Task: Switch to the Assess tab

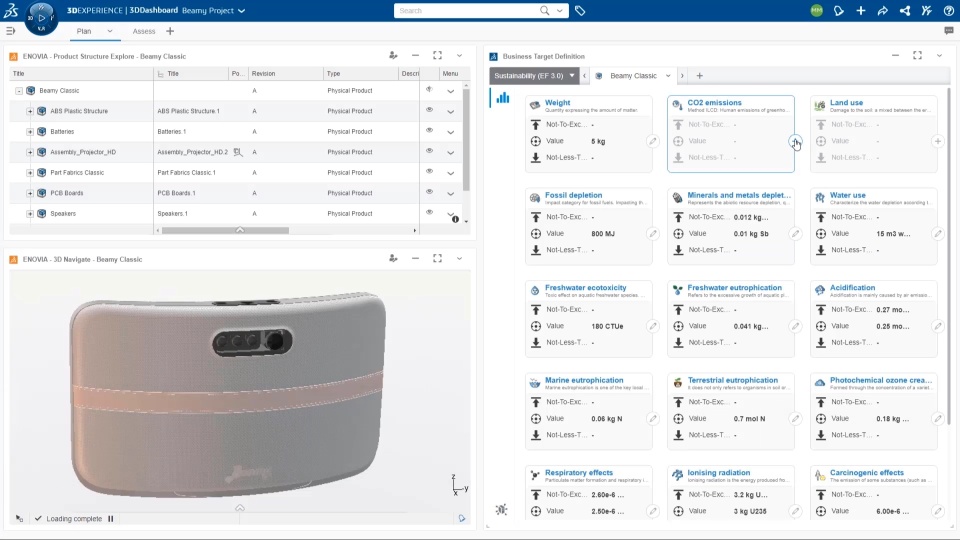Action: (144, 31)
